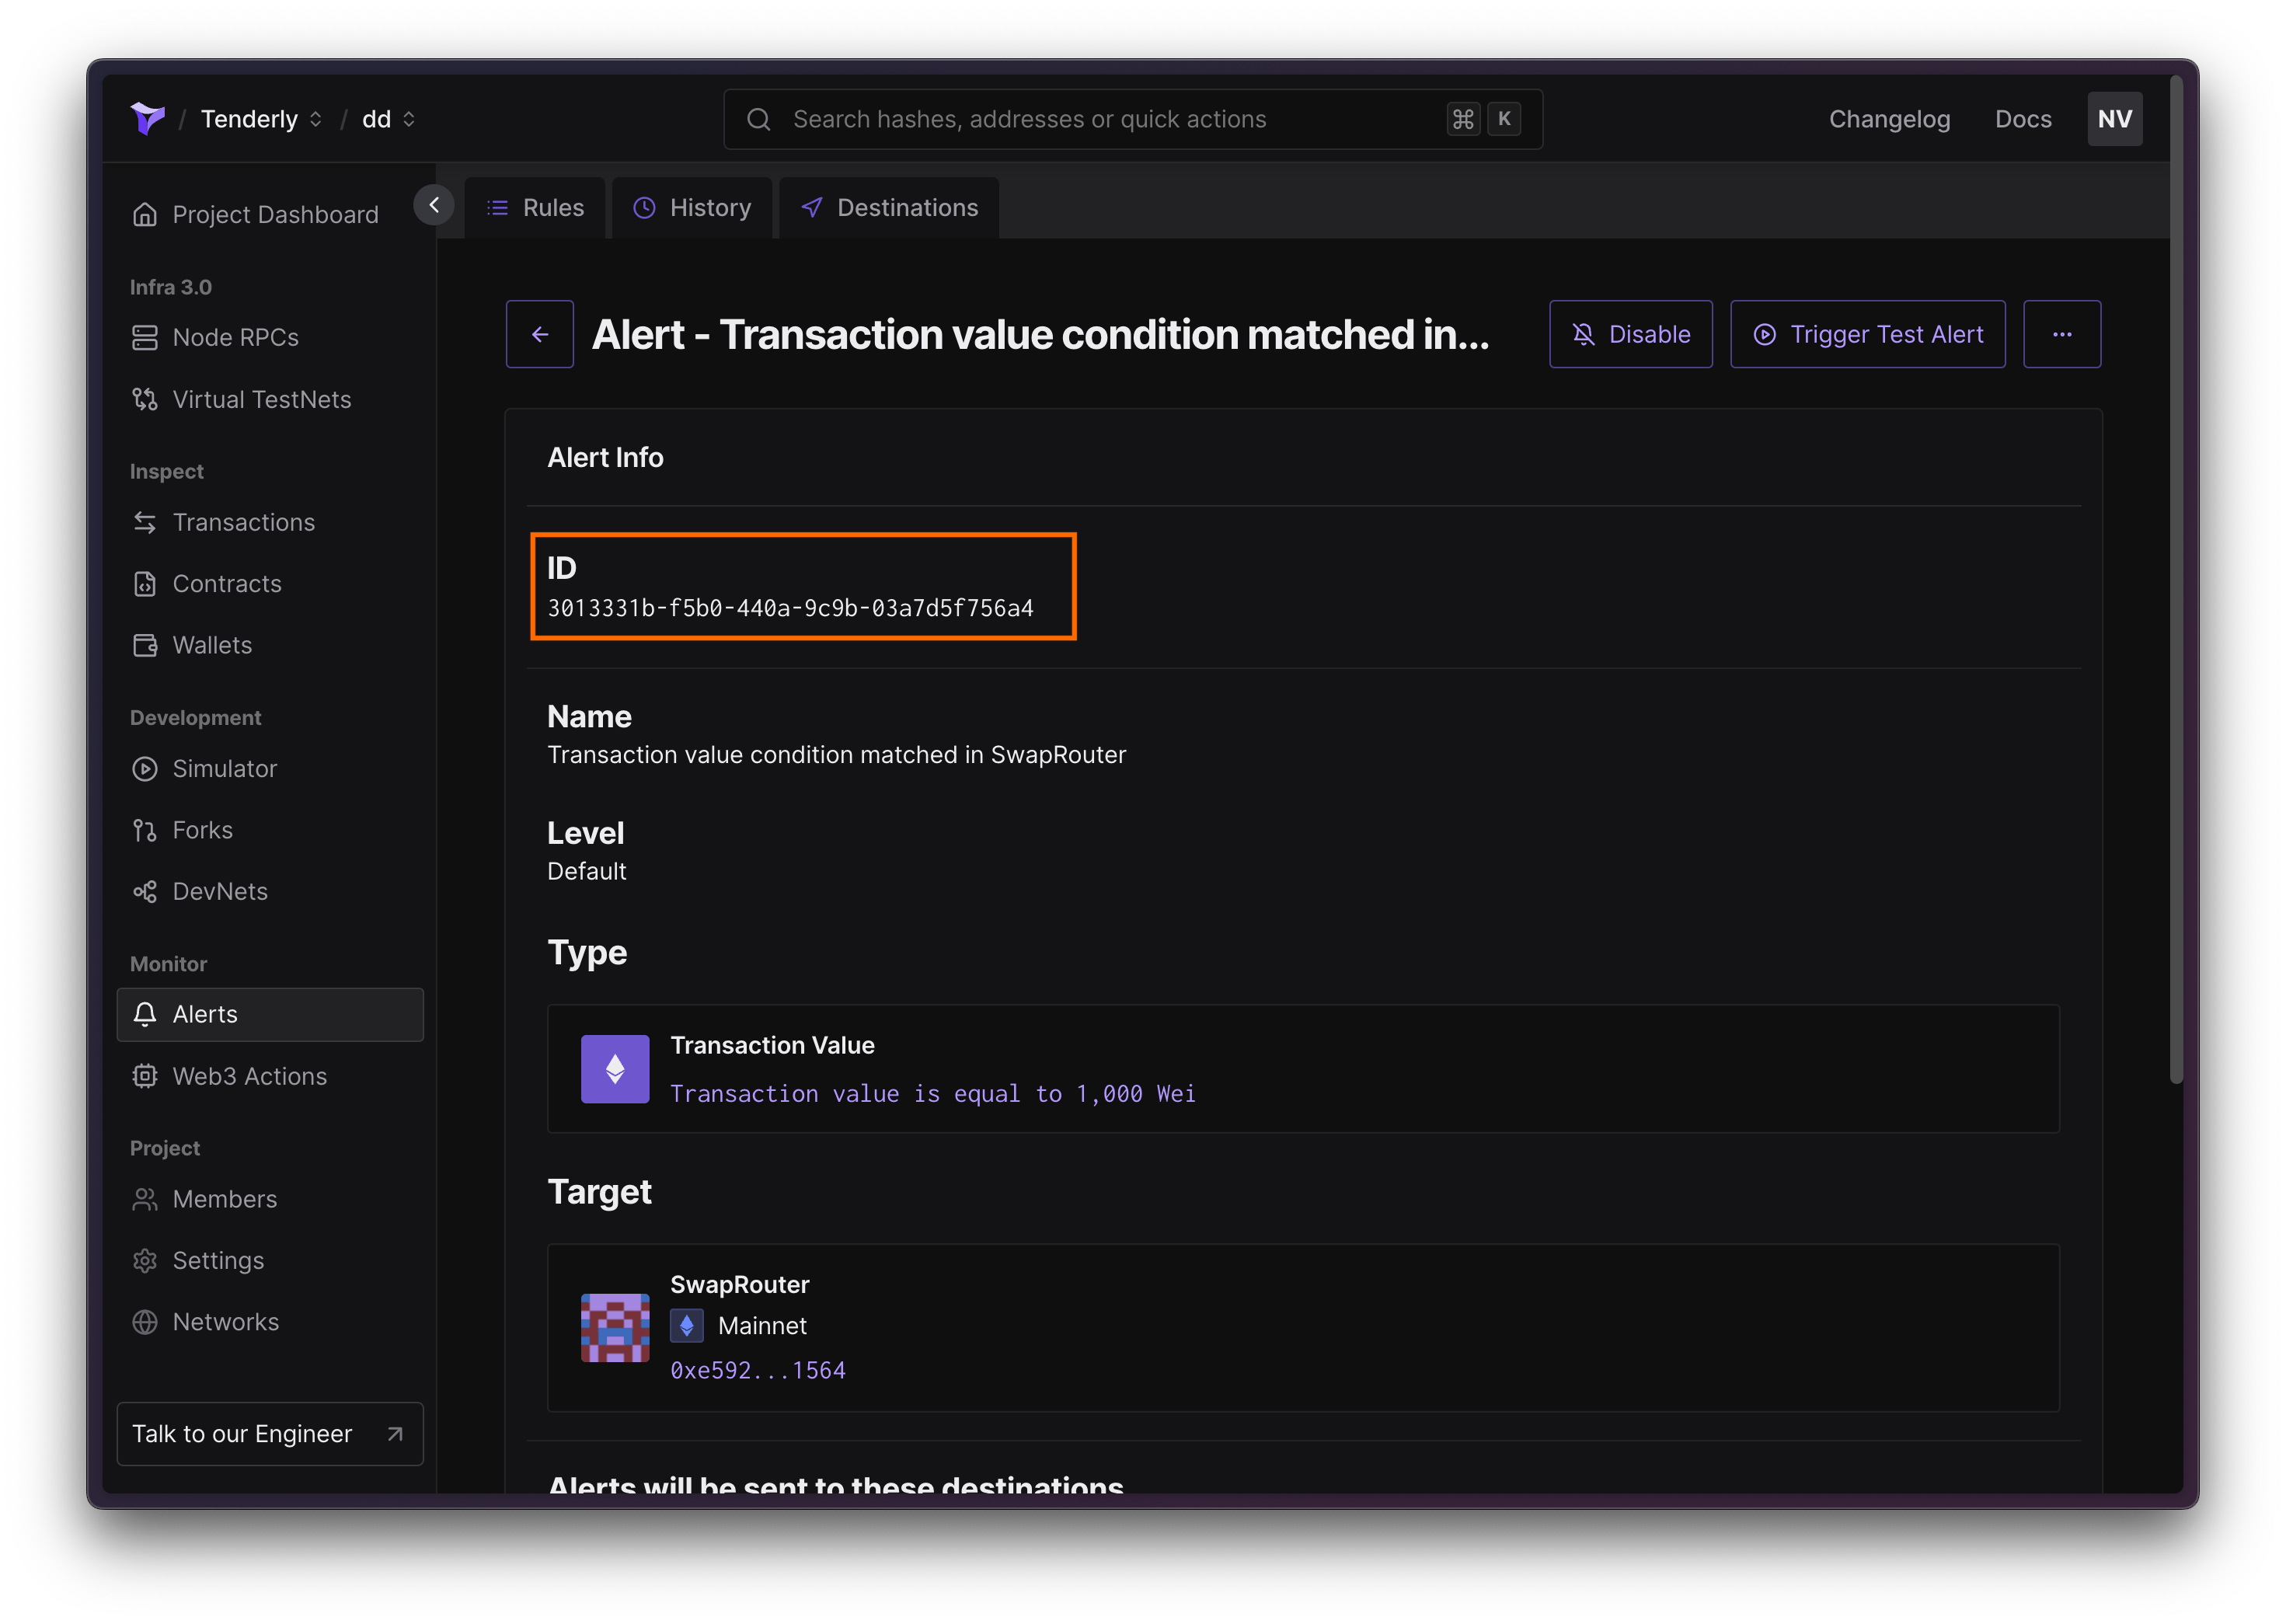Click the Project Dashboard home icon

point(145,214)
